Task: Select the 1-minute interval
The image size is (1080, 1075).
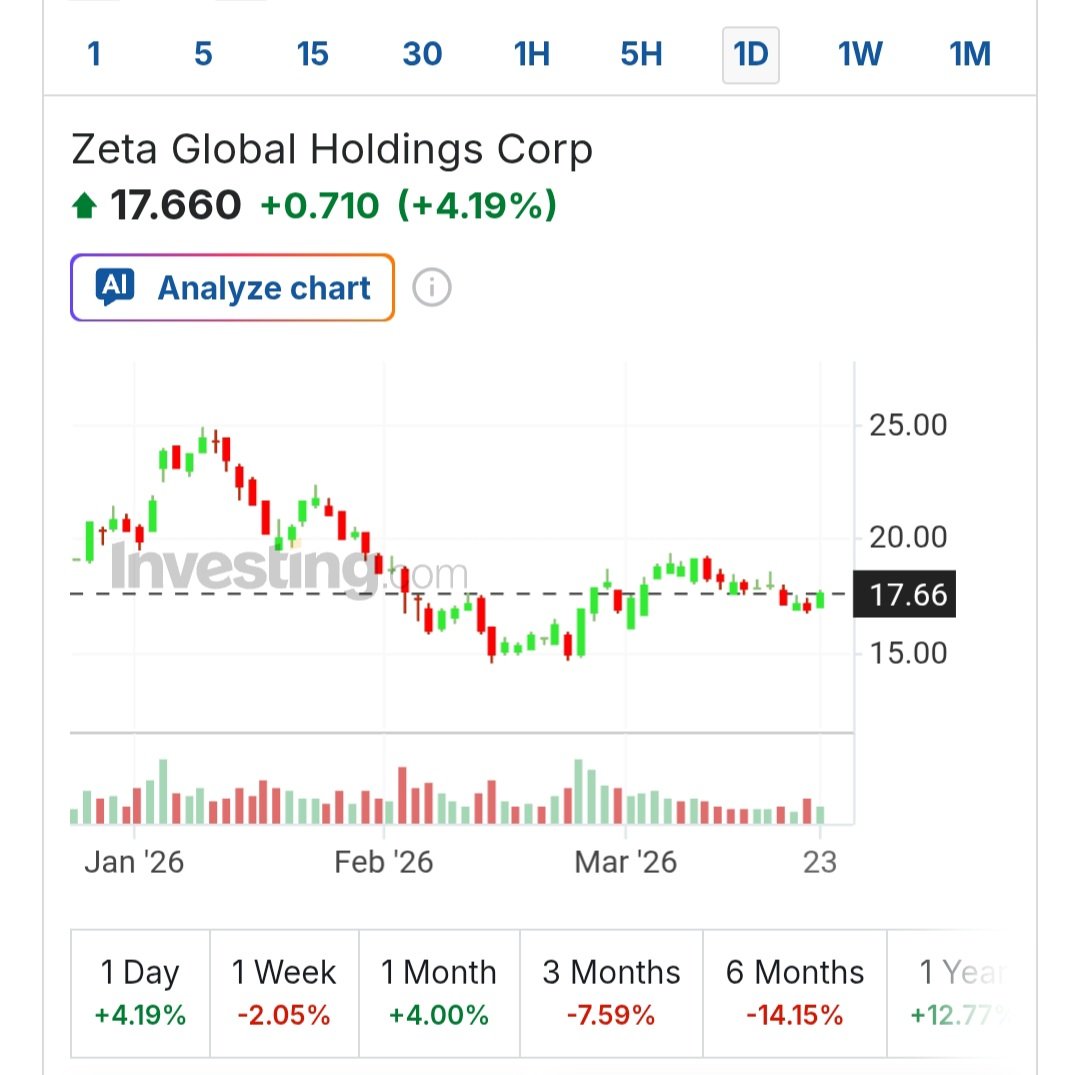Action: [94, 55]
